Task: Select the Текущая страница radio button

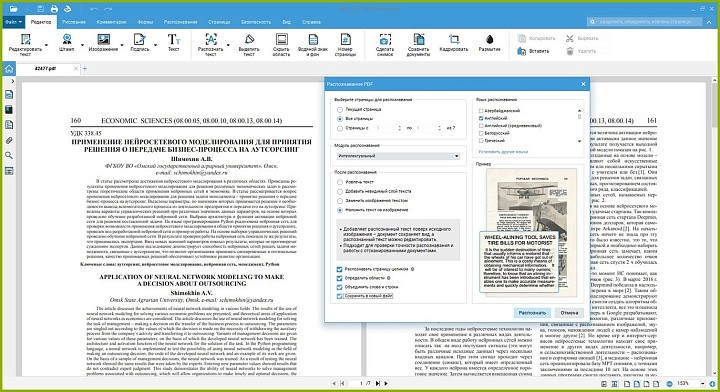Action: 340,110
